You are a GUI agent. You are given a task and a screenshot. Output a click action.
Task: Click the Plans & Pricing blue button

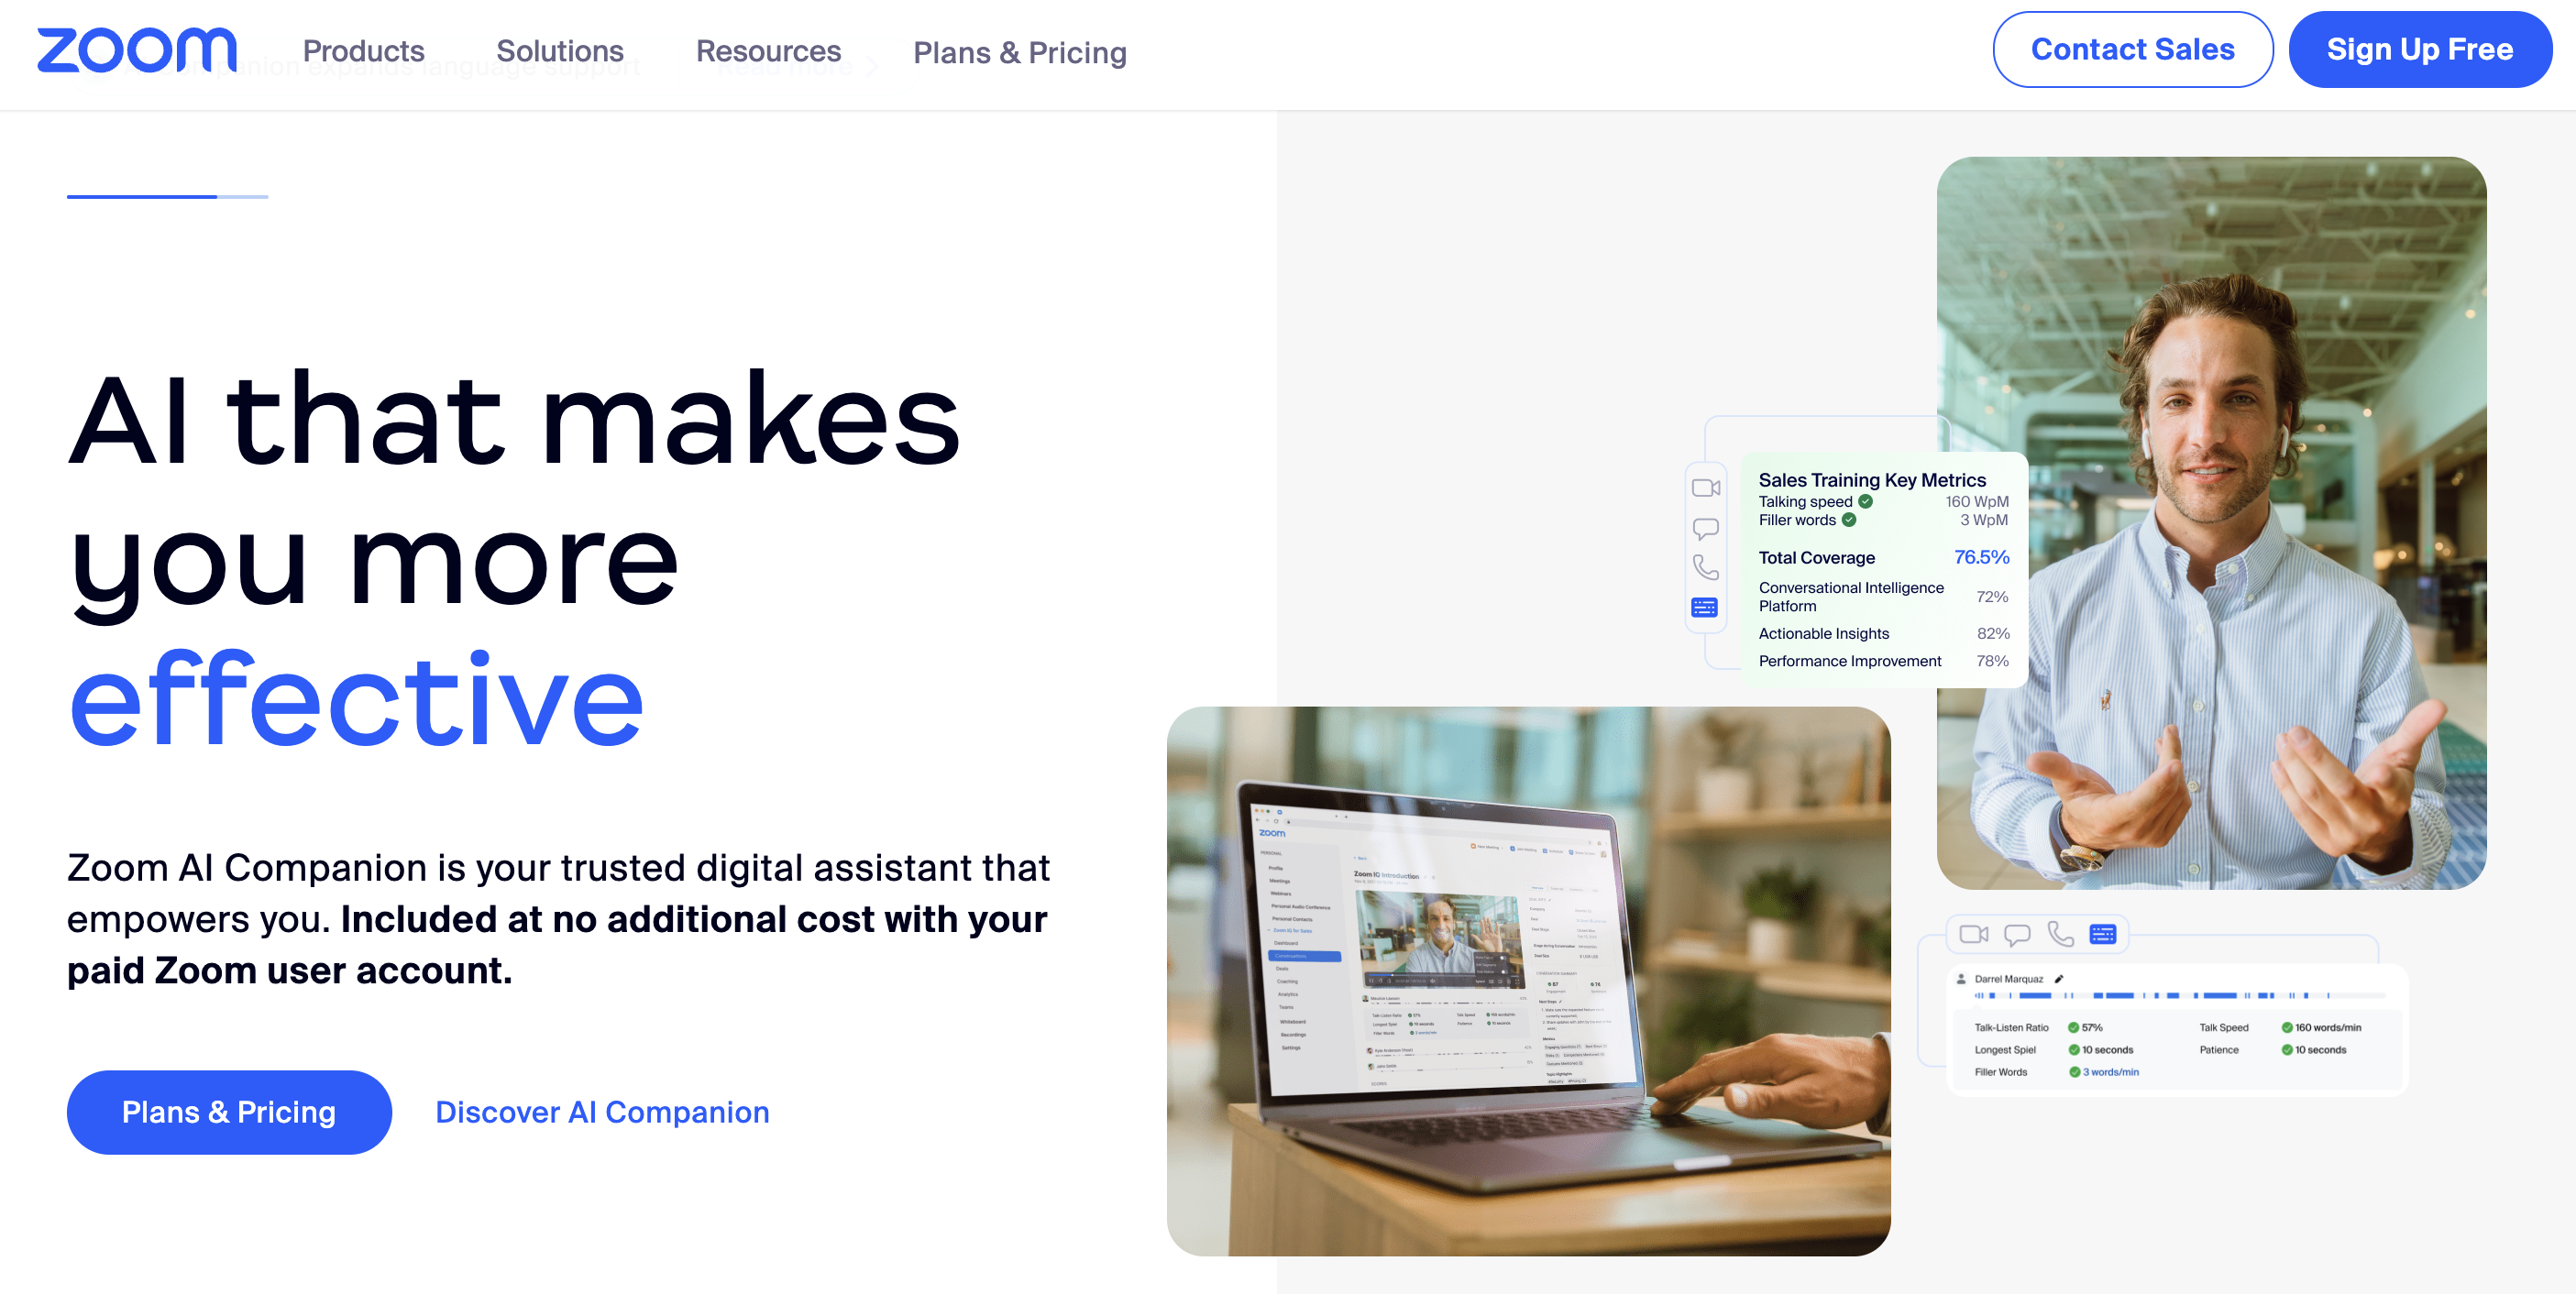(x=229, y=1111)
